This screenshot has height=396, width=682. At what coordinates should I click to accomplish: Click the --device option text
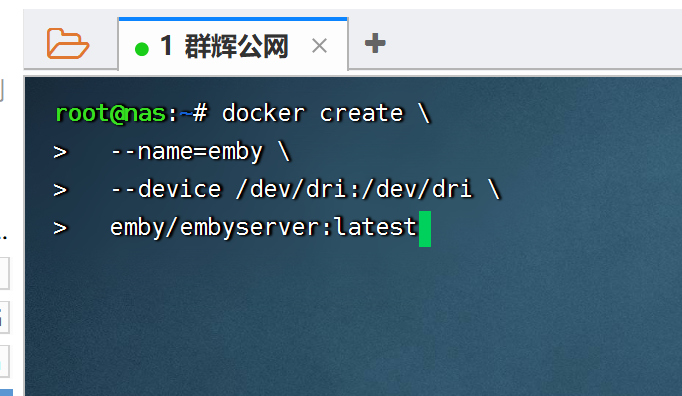pos(166,189)
